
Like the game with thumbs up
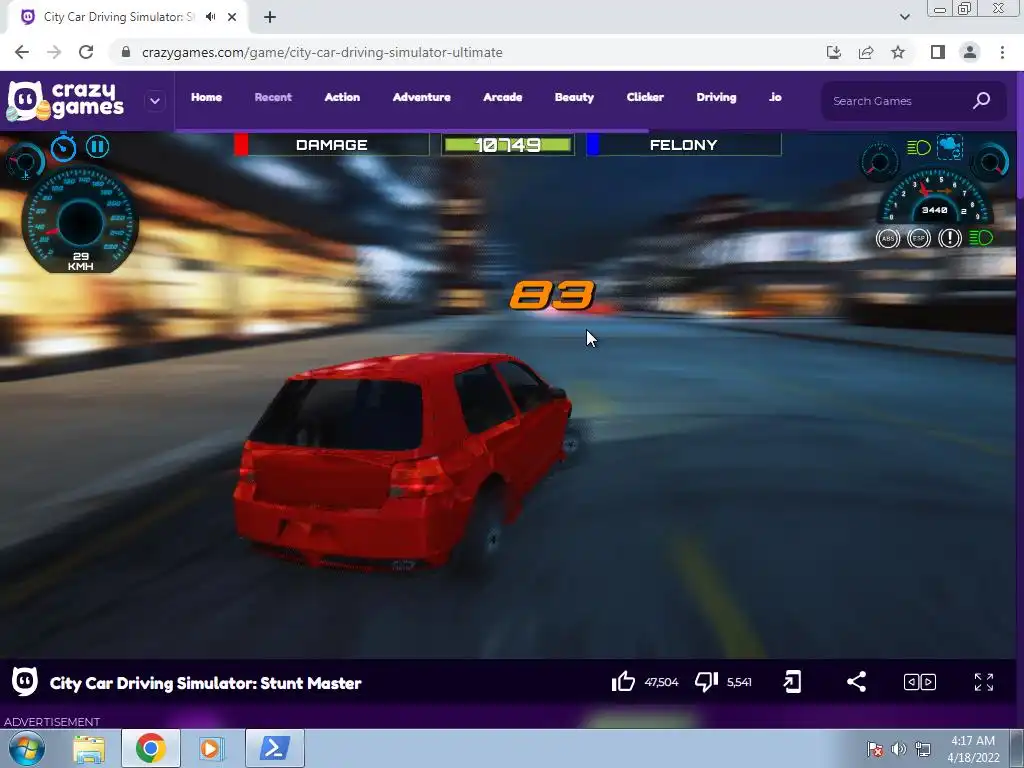click(623, 682)
